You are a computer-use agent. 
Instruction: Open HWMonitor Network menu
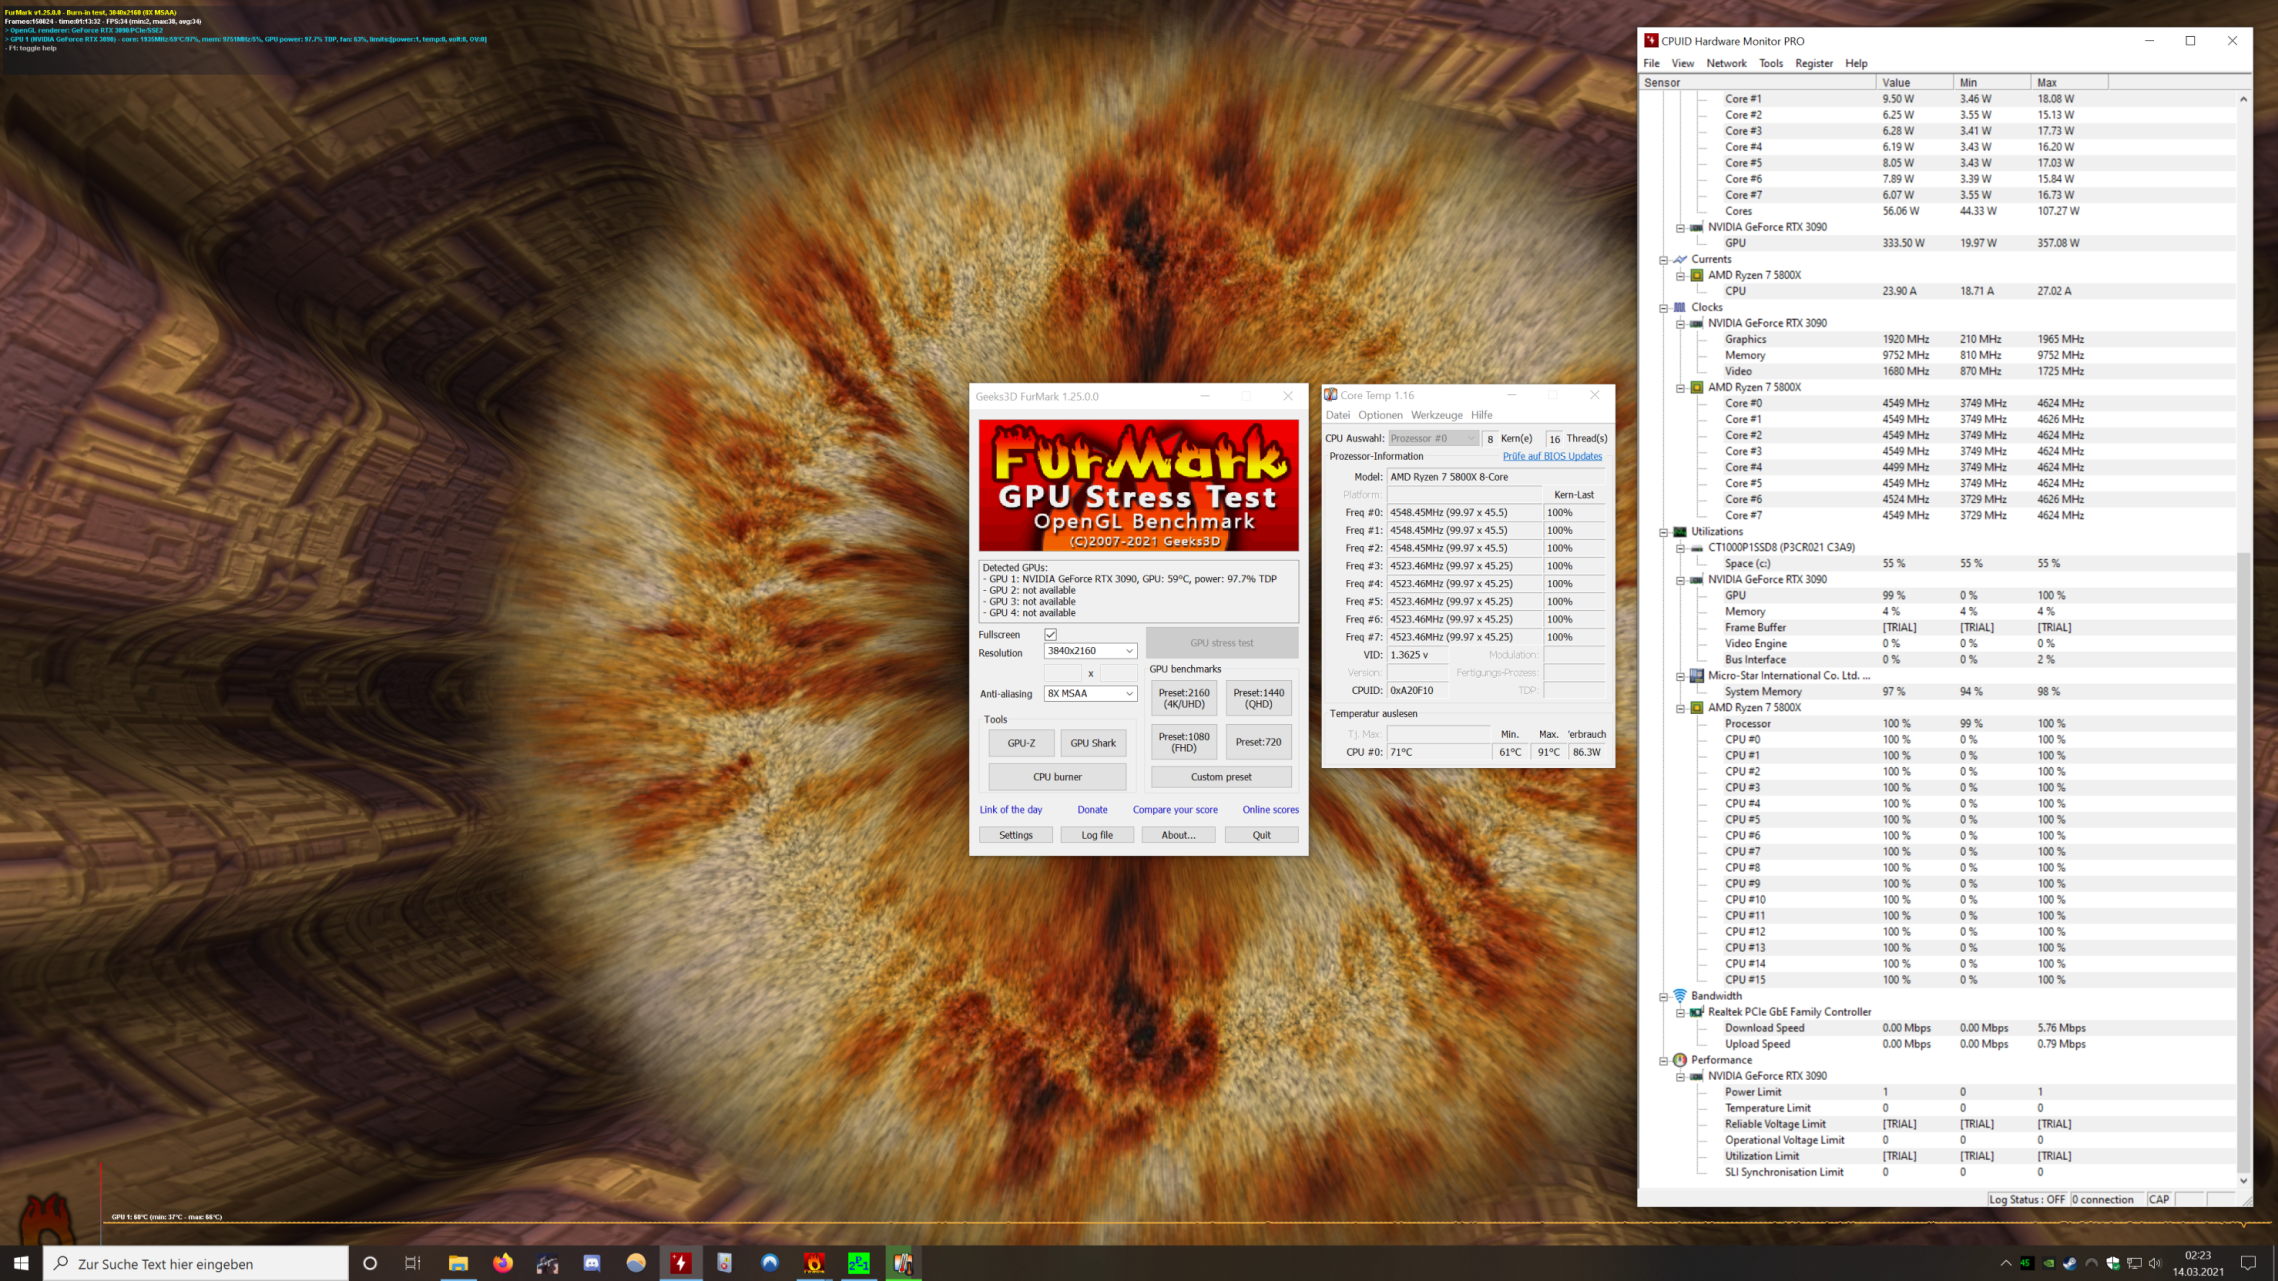pyautogui.click(x=1726, y=63)
